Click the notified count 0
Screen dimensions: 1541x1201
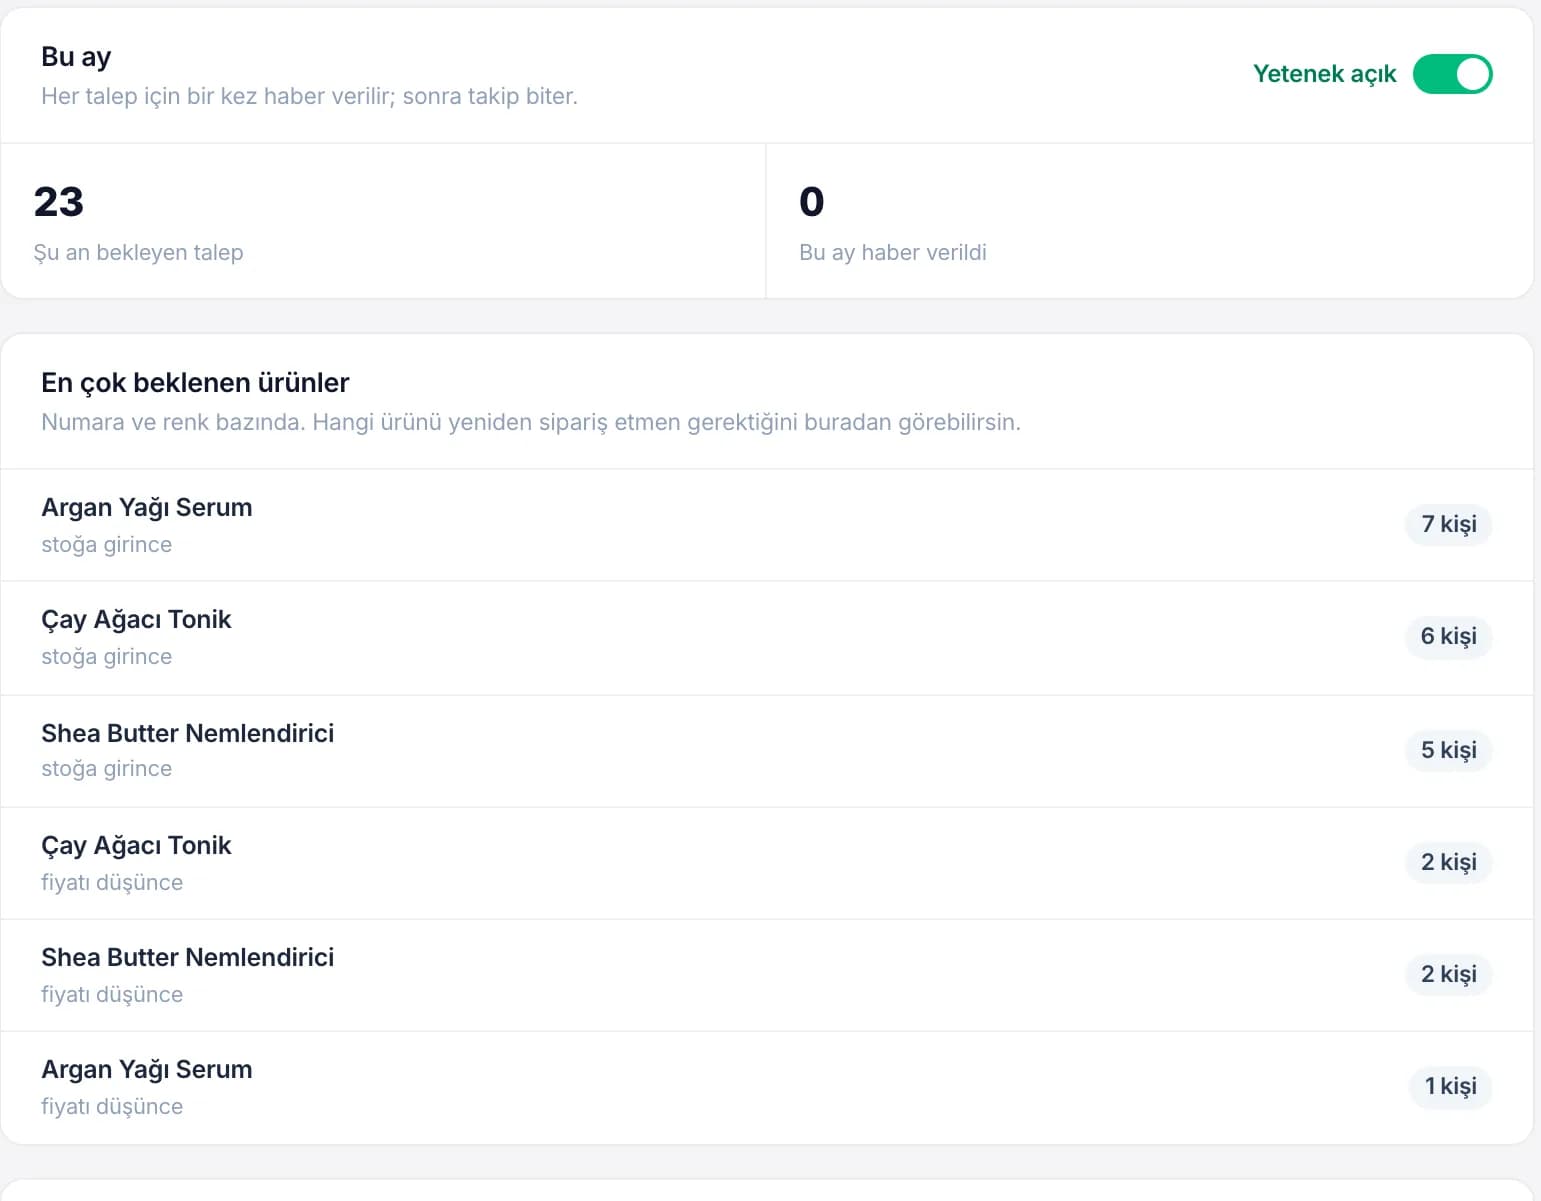coord(812,201)
